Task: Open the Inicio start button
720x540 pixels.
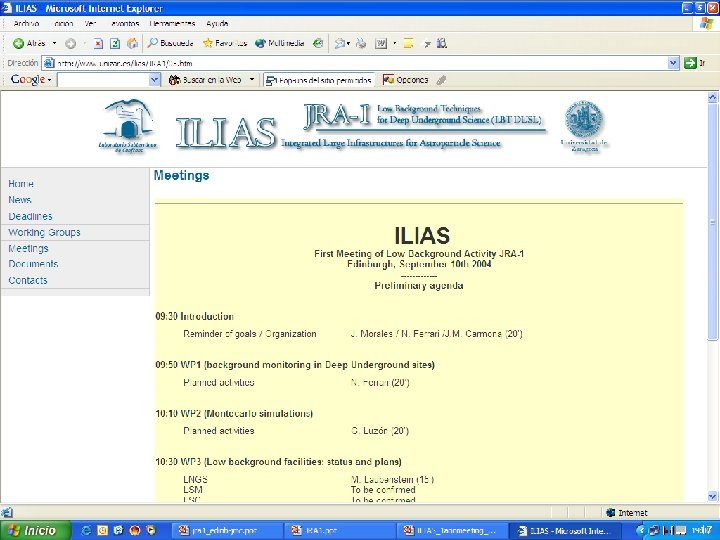Action: (36, 531)
